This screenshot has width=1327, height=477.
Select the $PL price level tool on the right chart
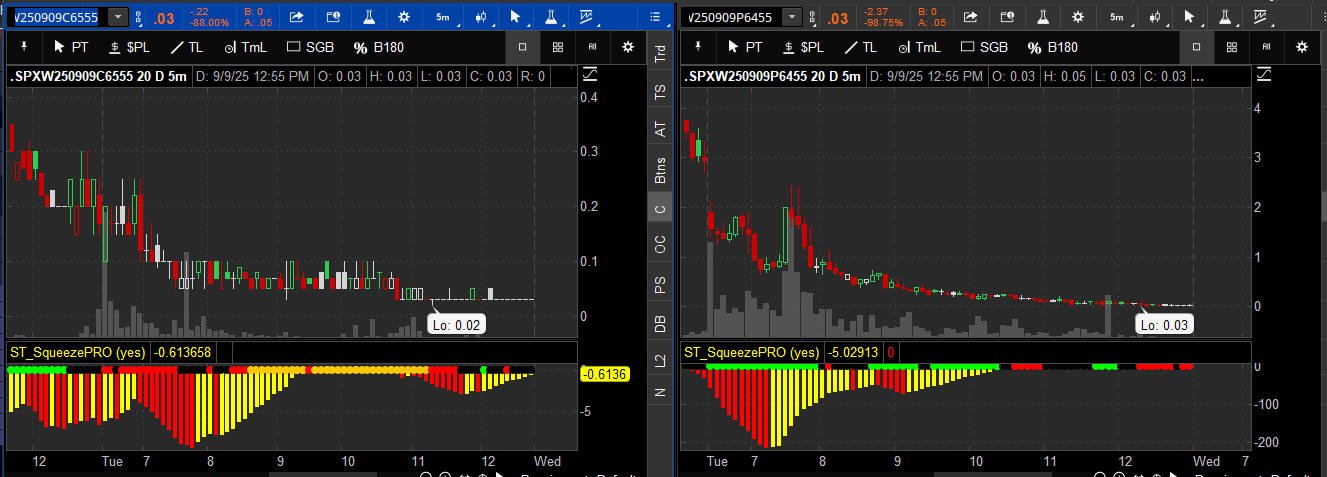tap(803, 47)
